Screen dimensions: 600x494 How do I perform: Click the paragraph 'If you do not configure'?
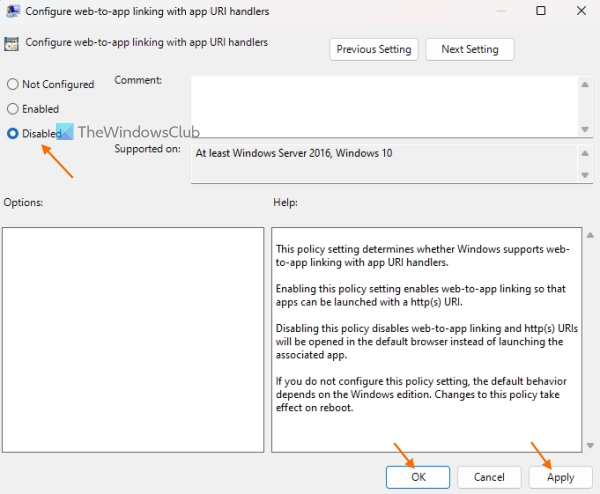click(421, 394)
